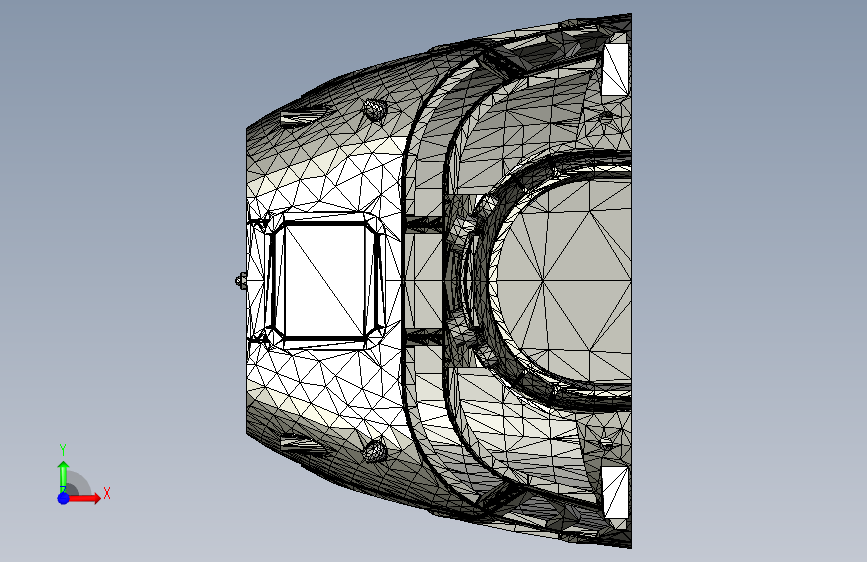Click the red X axis arrow on triad
The width and height of the screenshot is (867, 562).
coord(84,498)
